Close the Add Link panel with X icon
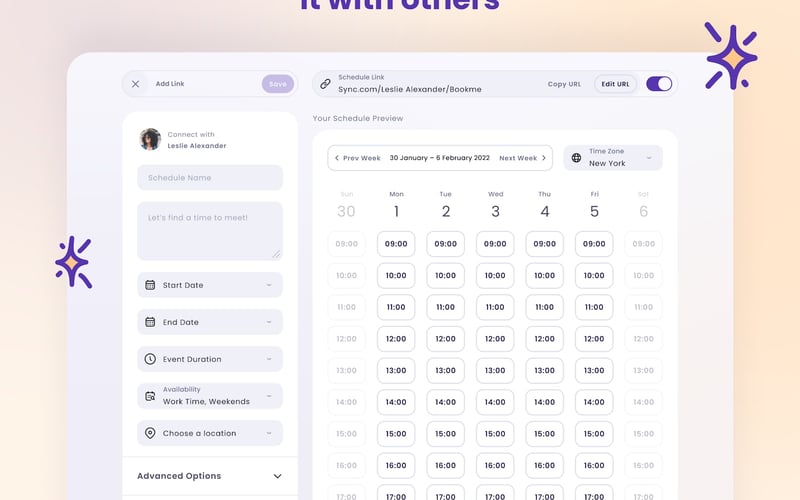This screenshot has height=500, width=800. coord(135,84)
